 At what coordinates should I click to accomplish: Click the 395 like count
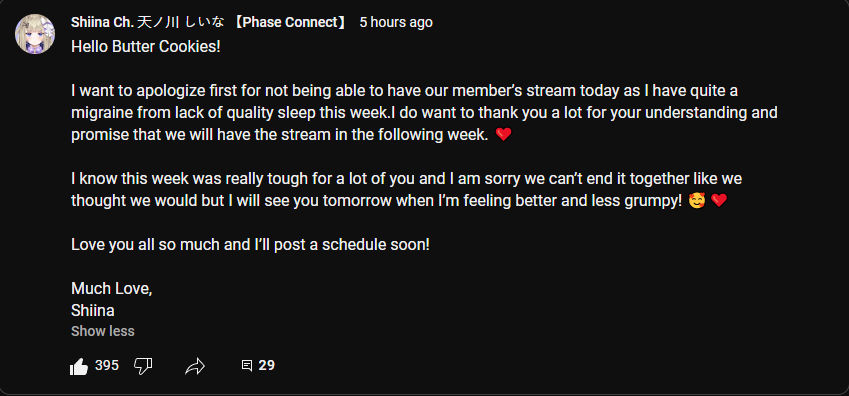(x=107, y=365)
